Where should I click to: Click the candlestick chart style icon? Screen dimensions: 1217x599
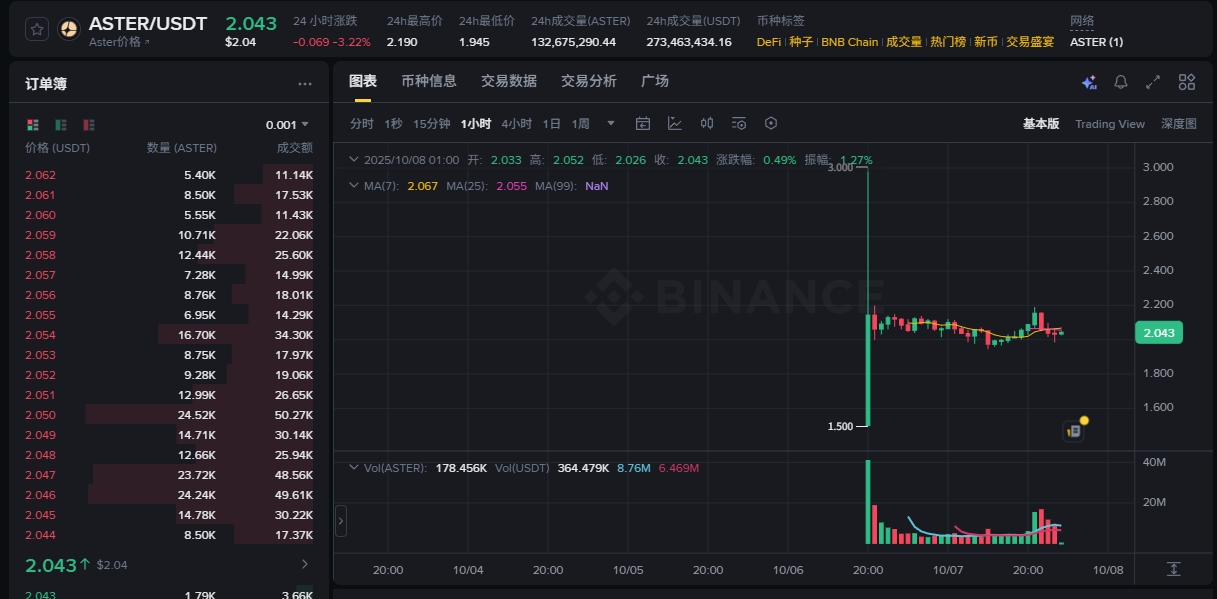pos(707,124)
